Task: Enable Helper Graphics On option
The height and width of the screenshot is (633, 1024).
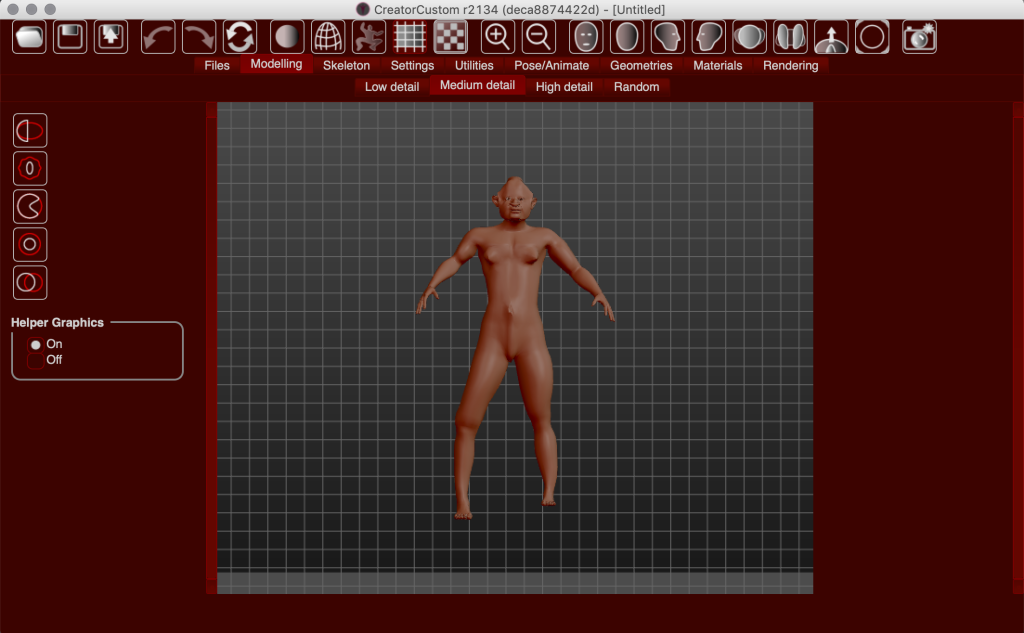Action: click(36, 343)
